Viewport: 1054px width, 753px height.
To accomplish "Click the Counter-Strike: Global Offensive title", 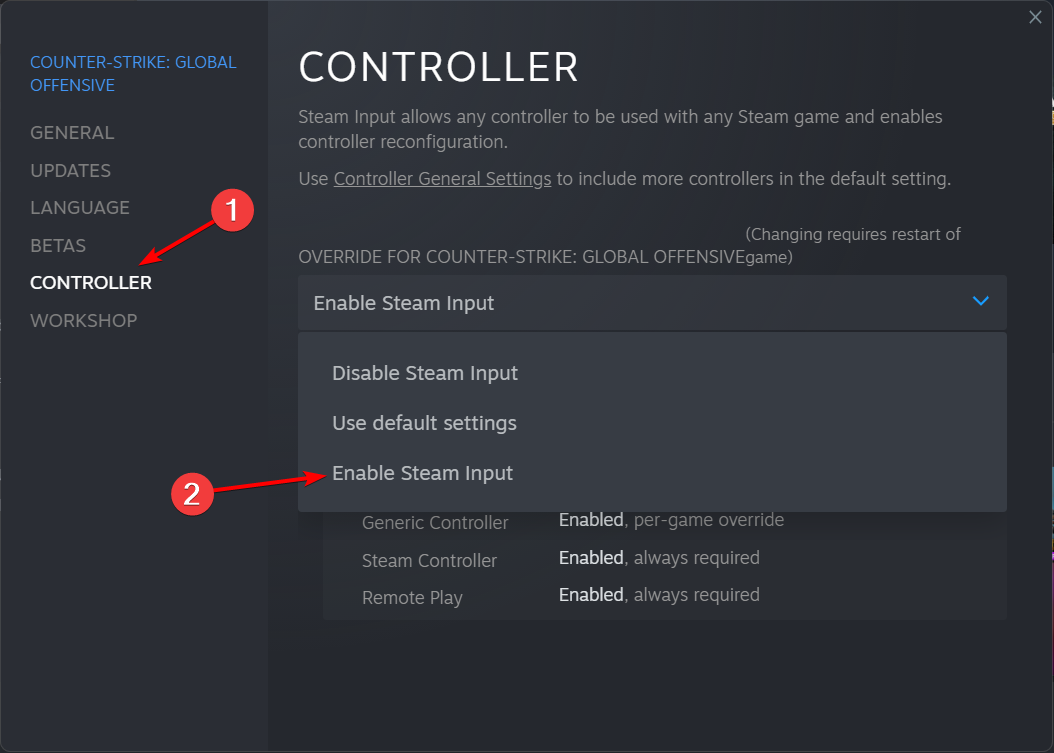I will pos(133,73).
